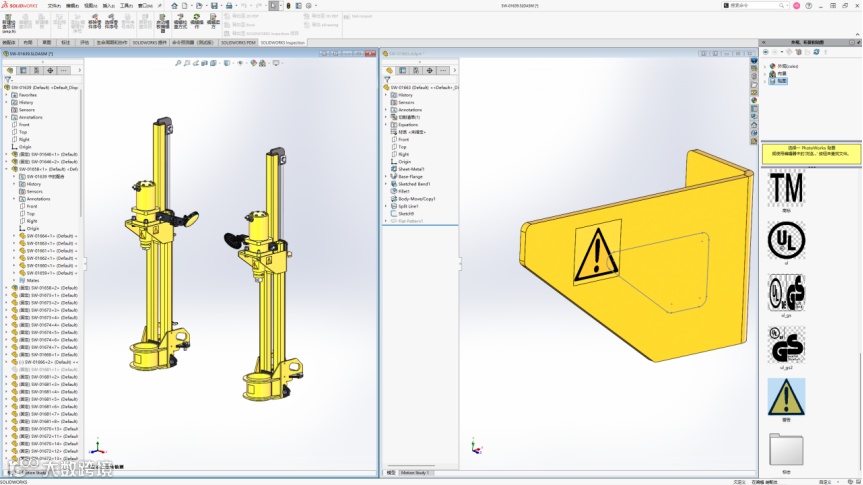Open the SOLIDWORKS Inspection ribbon tab
The height and width of the screenshot is (485, 863).
click(282, 42)
